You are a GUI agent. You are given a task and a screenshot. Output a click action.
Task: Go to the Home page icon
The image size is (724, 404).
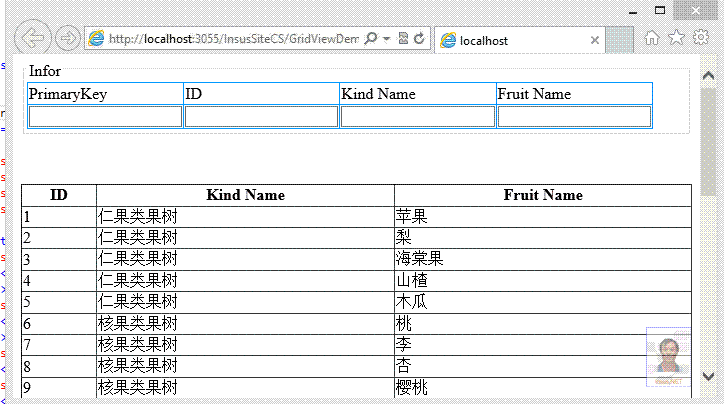tap(652, 37)
